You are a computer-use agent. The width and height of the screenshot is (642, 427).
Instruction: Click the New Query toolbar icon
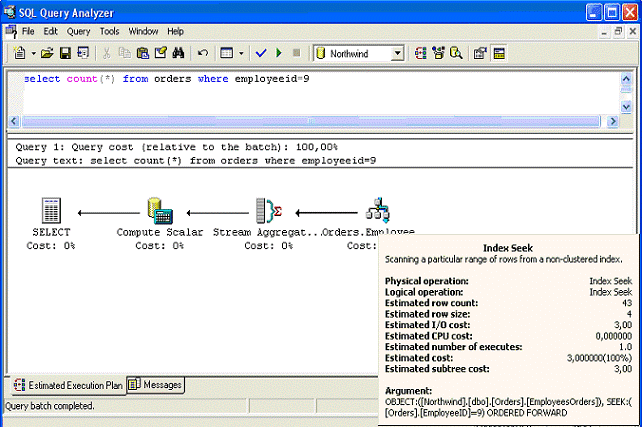[x=20, y=53]
